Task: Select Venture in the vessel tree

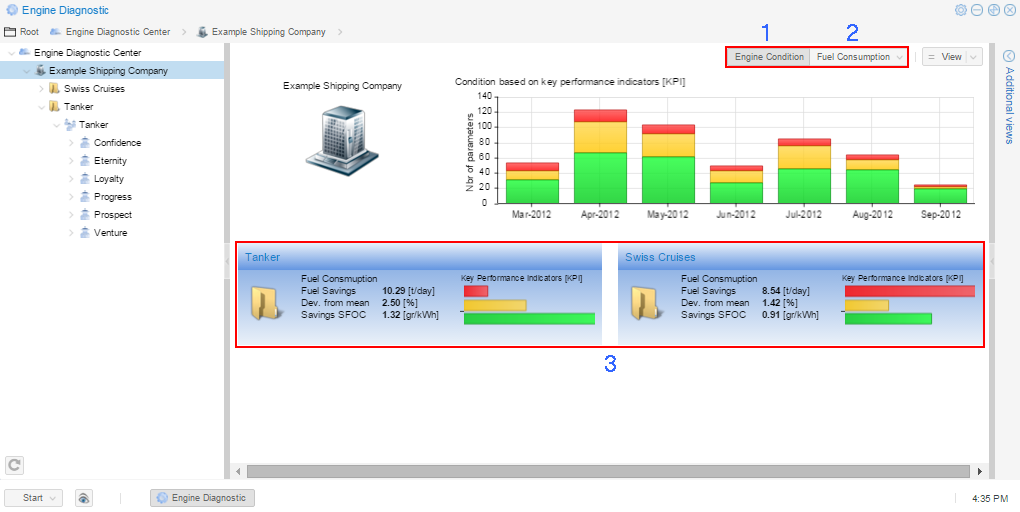Action: (111, 232)
